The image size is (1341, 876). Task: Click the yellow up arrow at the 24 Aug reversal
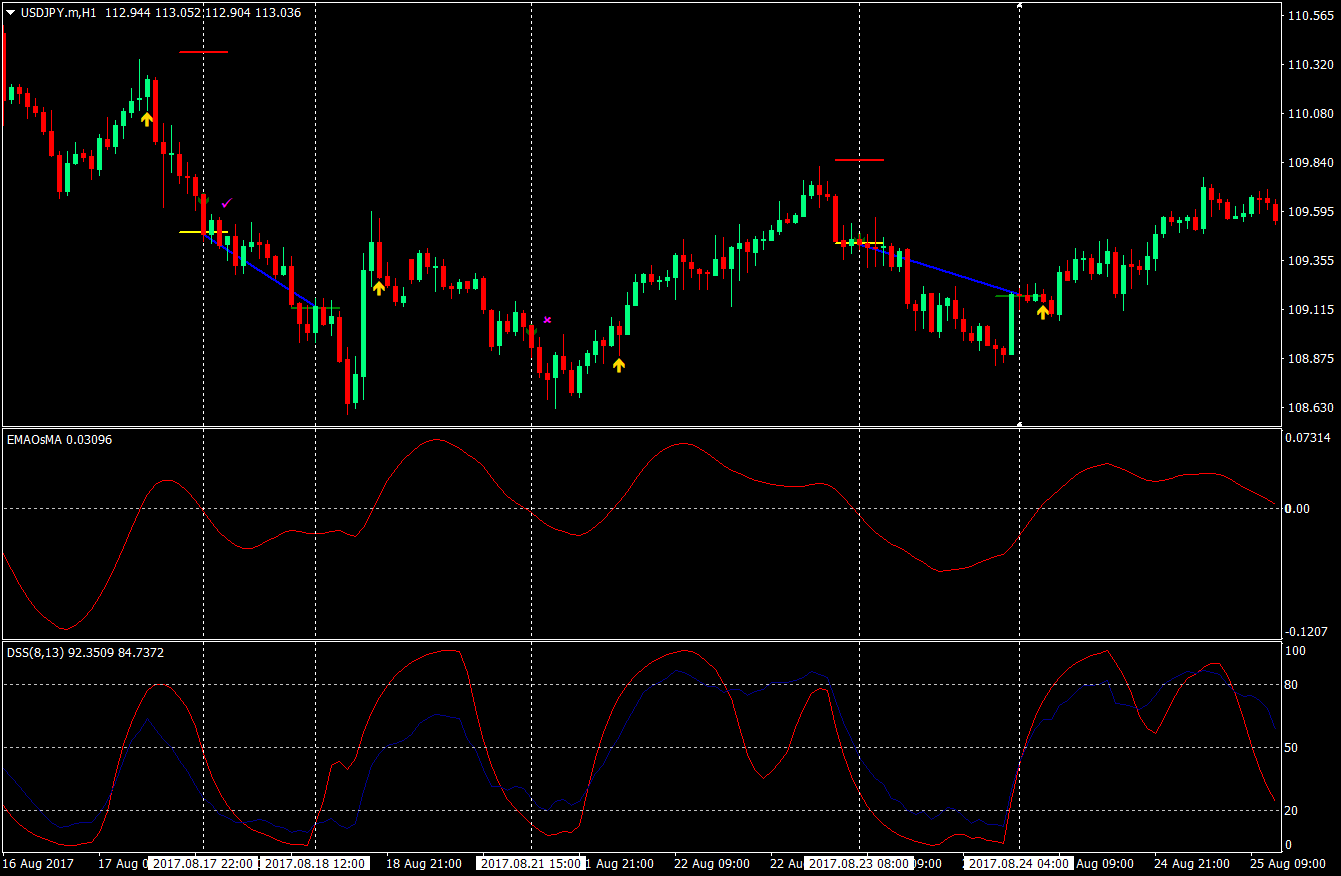click(1043, 313)
